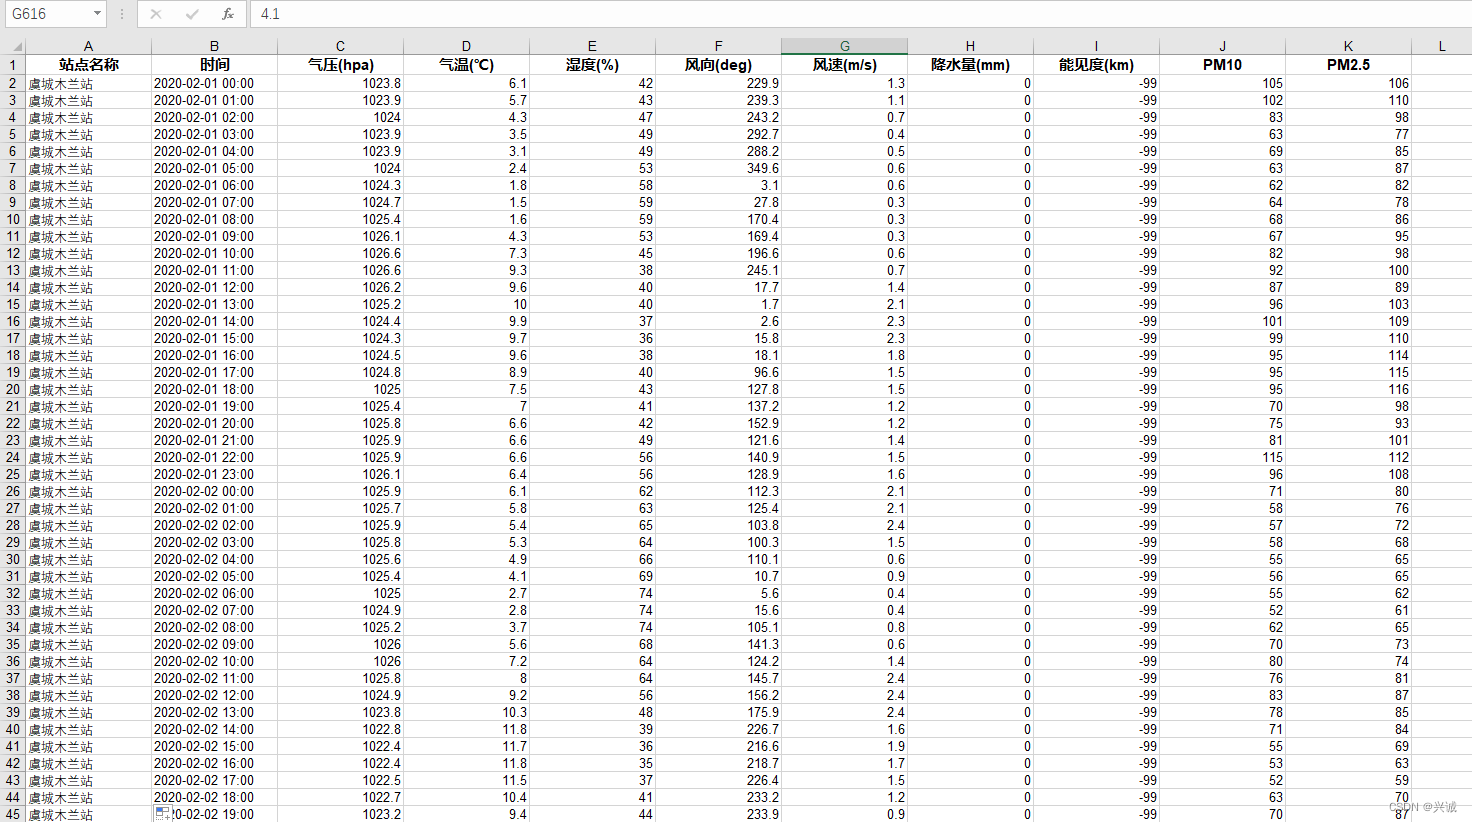
Task: Click the 时间 header cell
Action: click(214, 65)
